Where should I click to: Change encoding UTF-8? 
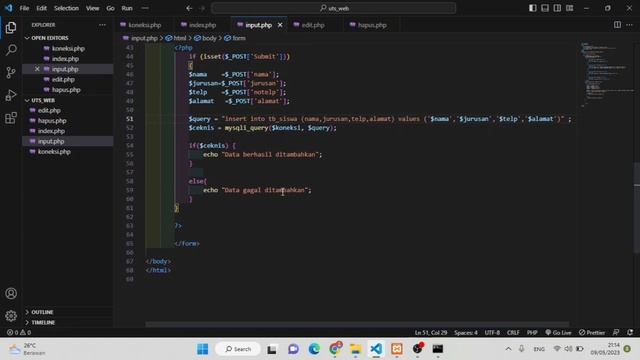492,332
